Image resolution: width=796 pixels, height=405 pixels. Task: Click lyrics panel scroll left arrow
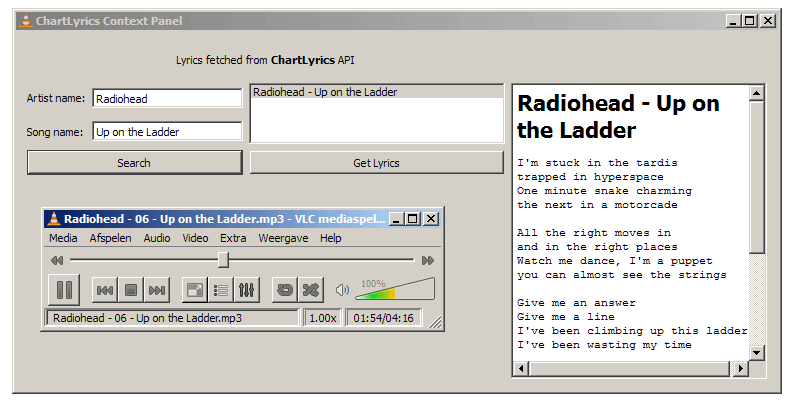tap(521, 368)
